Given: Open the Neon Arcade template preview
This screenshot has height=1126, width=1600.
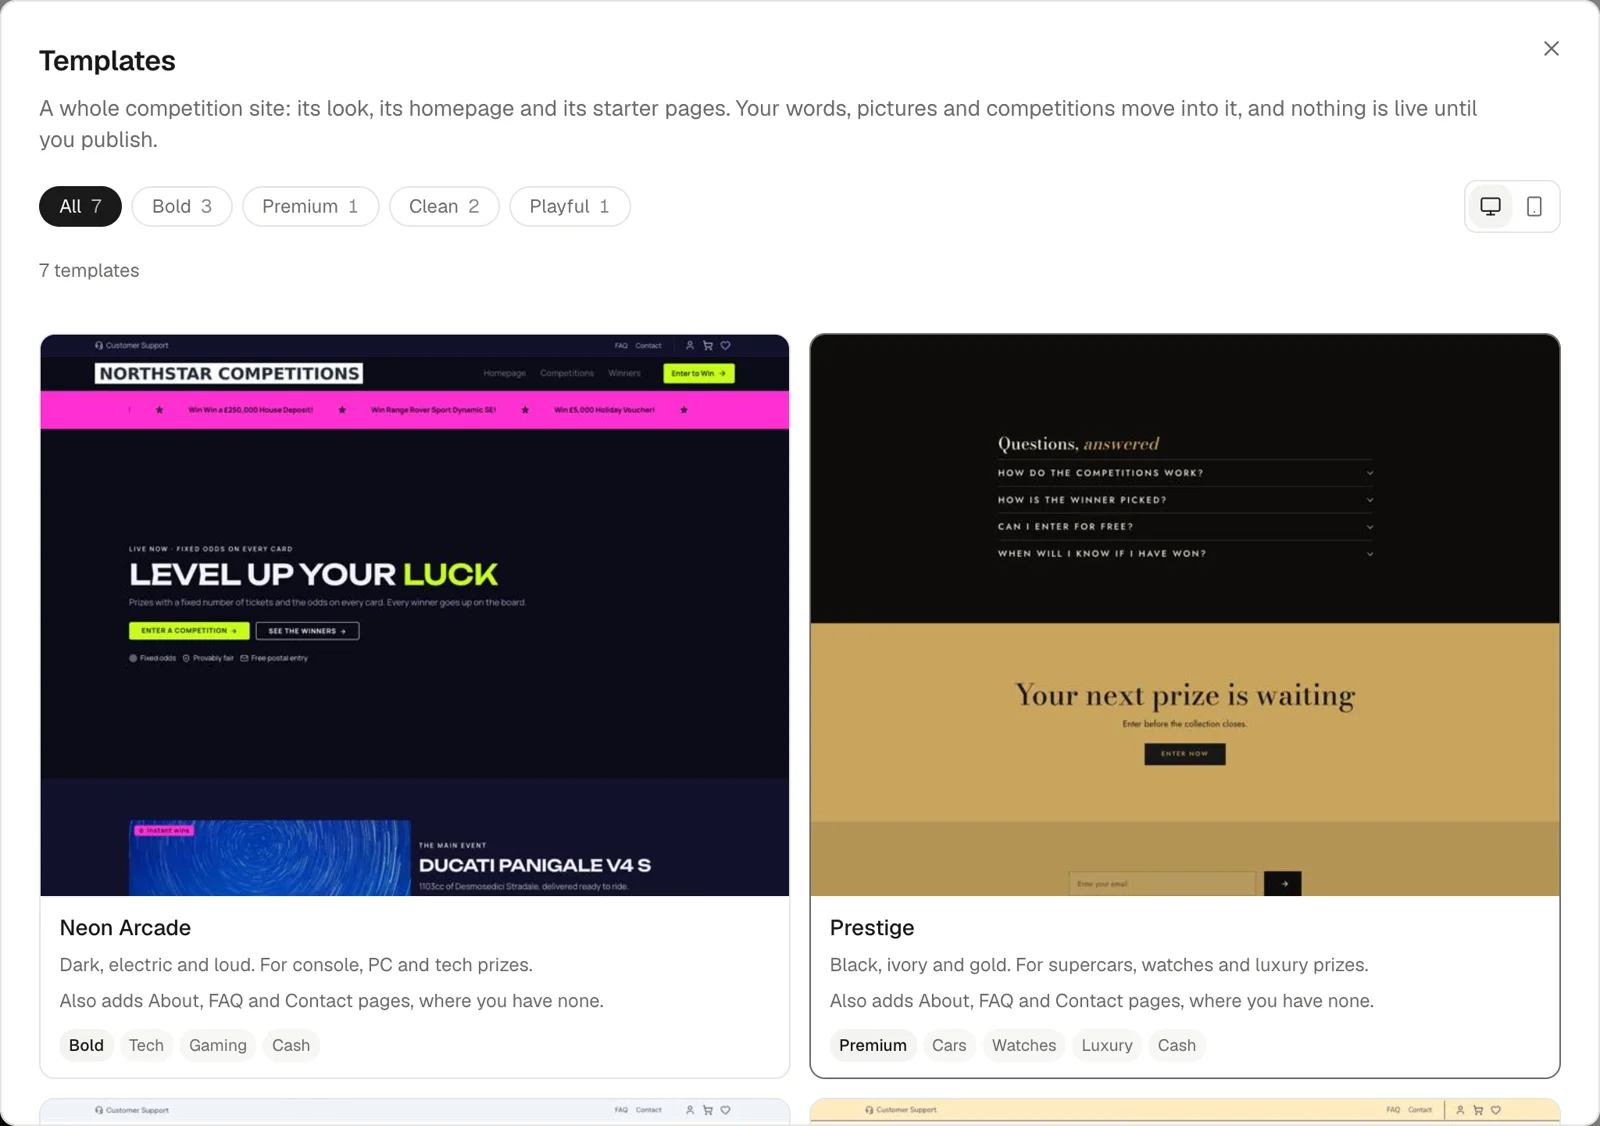Looking at the screenshot, I should pyautogui.click(x=415, y=615).
